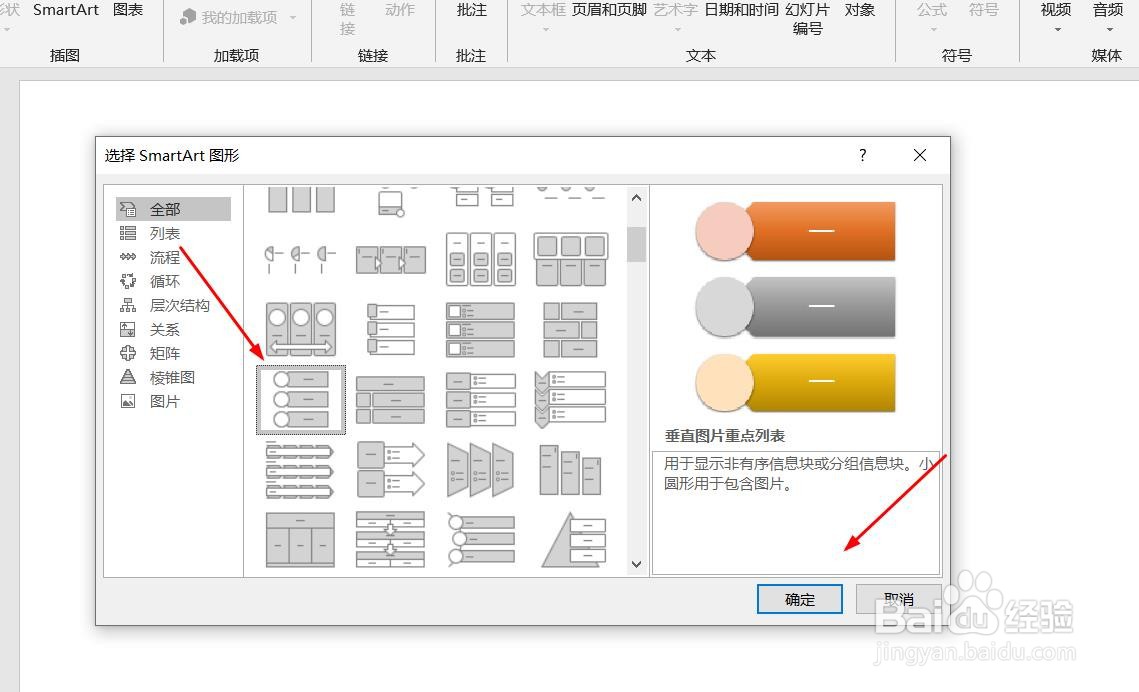Insert 幻灯片编号 slide number
Image resolution: width=1139 pixels, height=692 pixels.
coord(807,19)
